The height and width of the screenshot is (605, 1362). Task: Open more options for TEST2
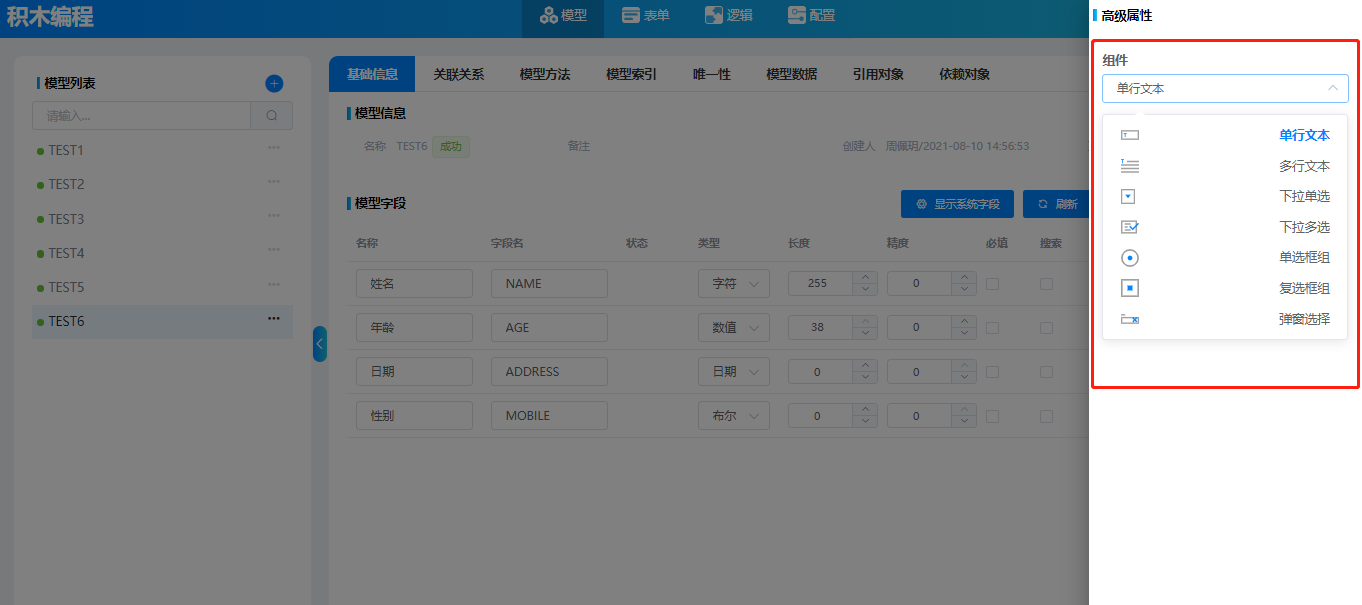pos(274,182)
